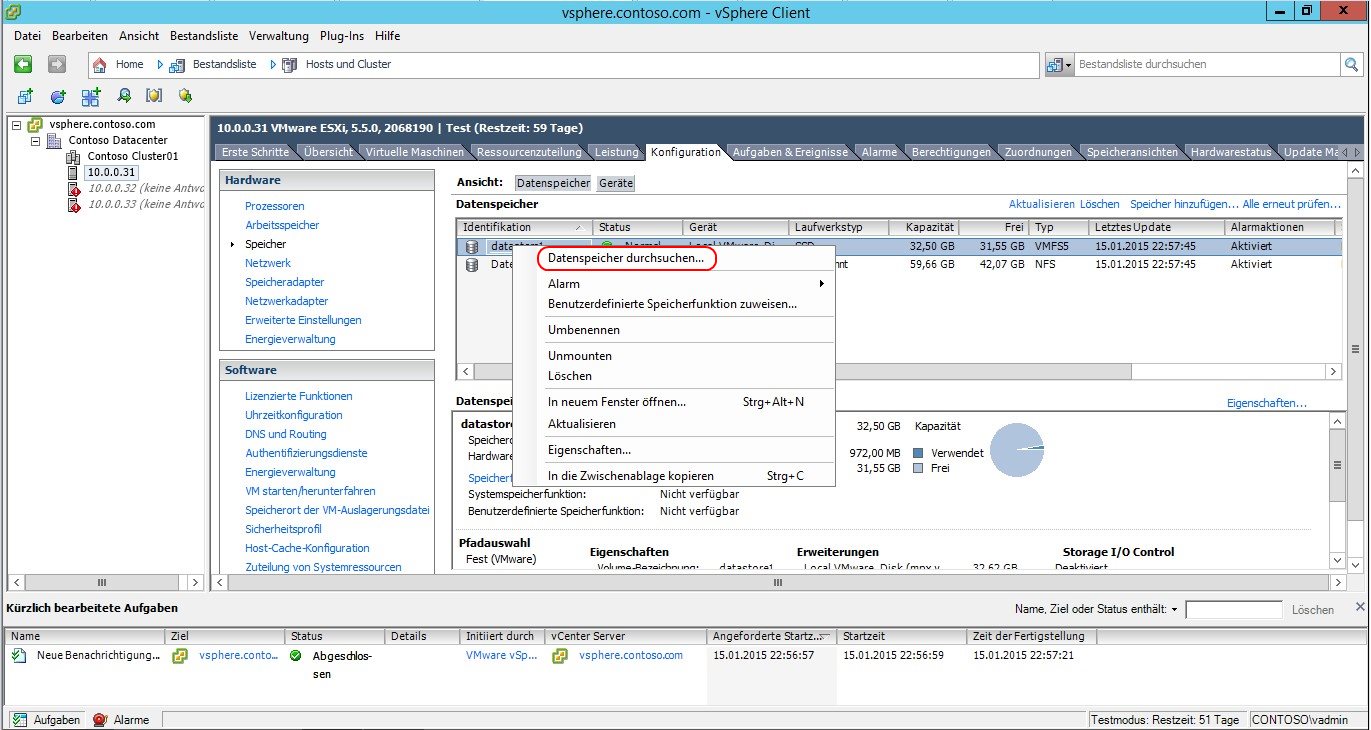
Task: Open the Name, Ziel oder Status filter dropdown
Action: (x=1174, y=610)
